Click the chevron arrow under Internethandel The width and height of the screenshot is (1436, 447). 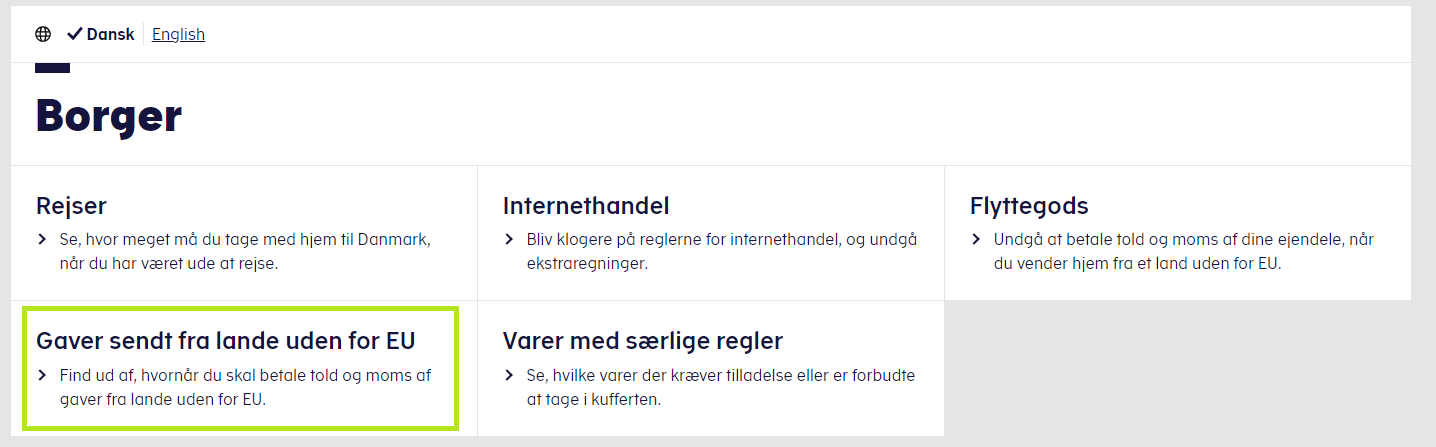click(509, 240)
